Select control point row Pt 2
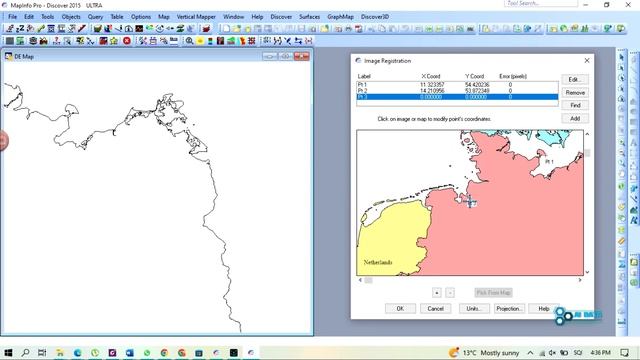 click(457, 91)
